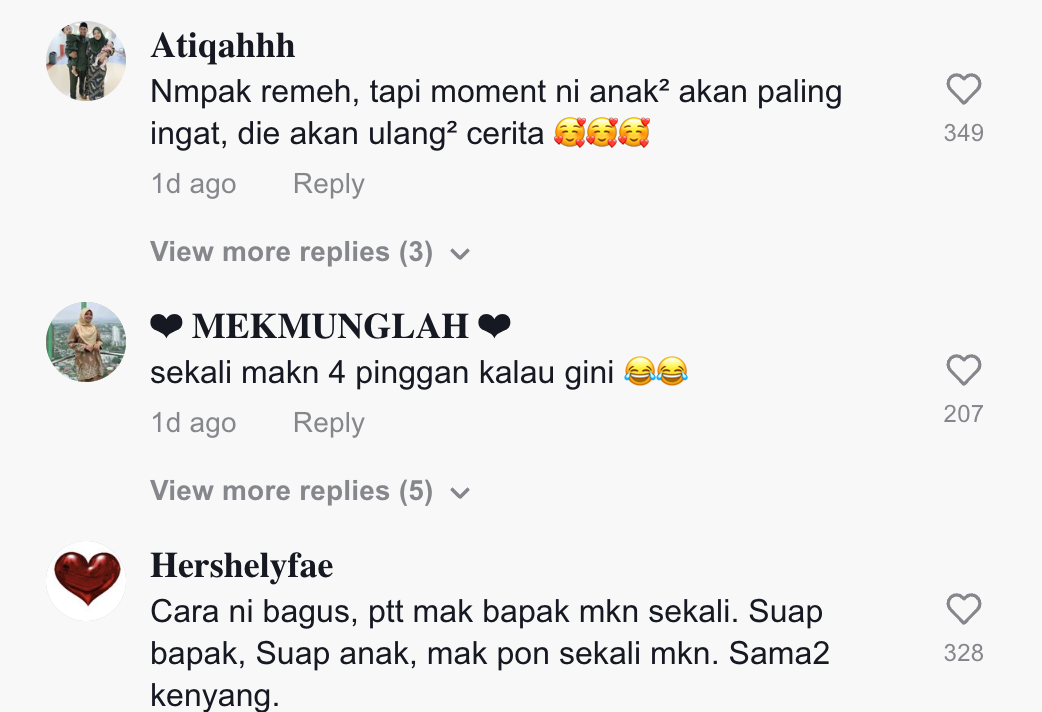Expand View more replies (5)
Image resolution: width=1042 pixels, height=712 pixels.
click(x=310, y=491)
